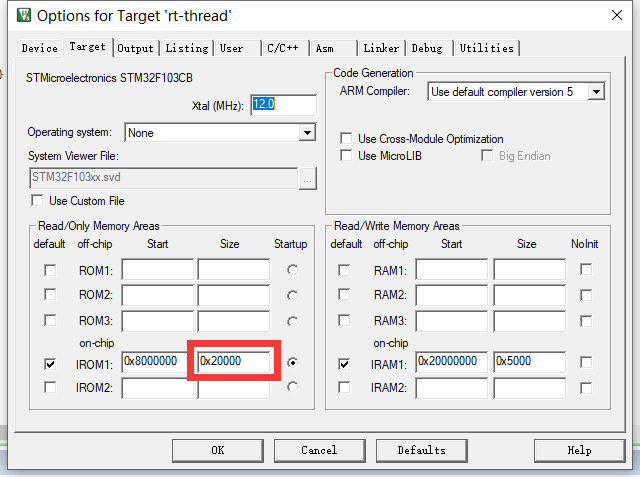Open the C/C++ tab
Viewport: 640px width, 477px height.
pos(283,48)
